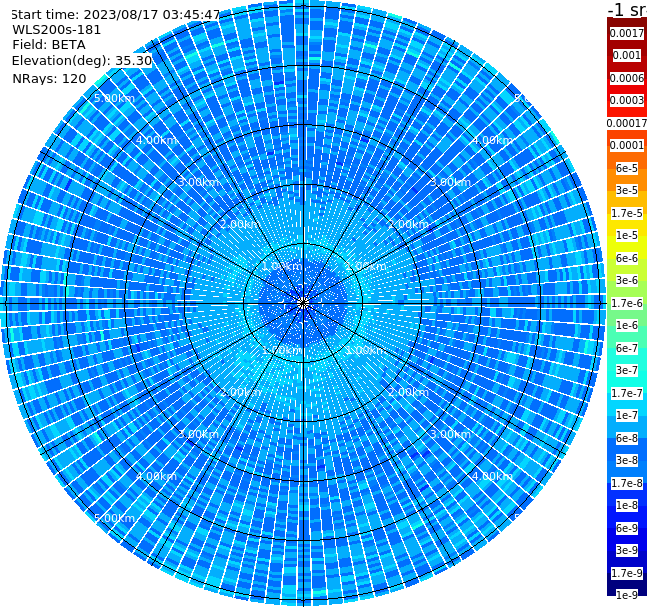Image resolution: width=647 pixels, height=607 pixels.
Task: Select the 2.00km label in the lower-left quadrant
Action: (x=241, y=392)
